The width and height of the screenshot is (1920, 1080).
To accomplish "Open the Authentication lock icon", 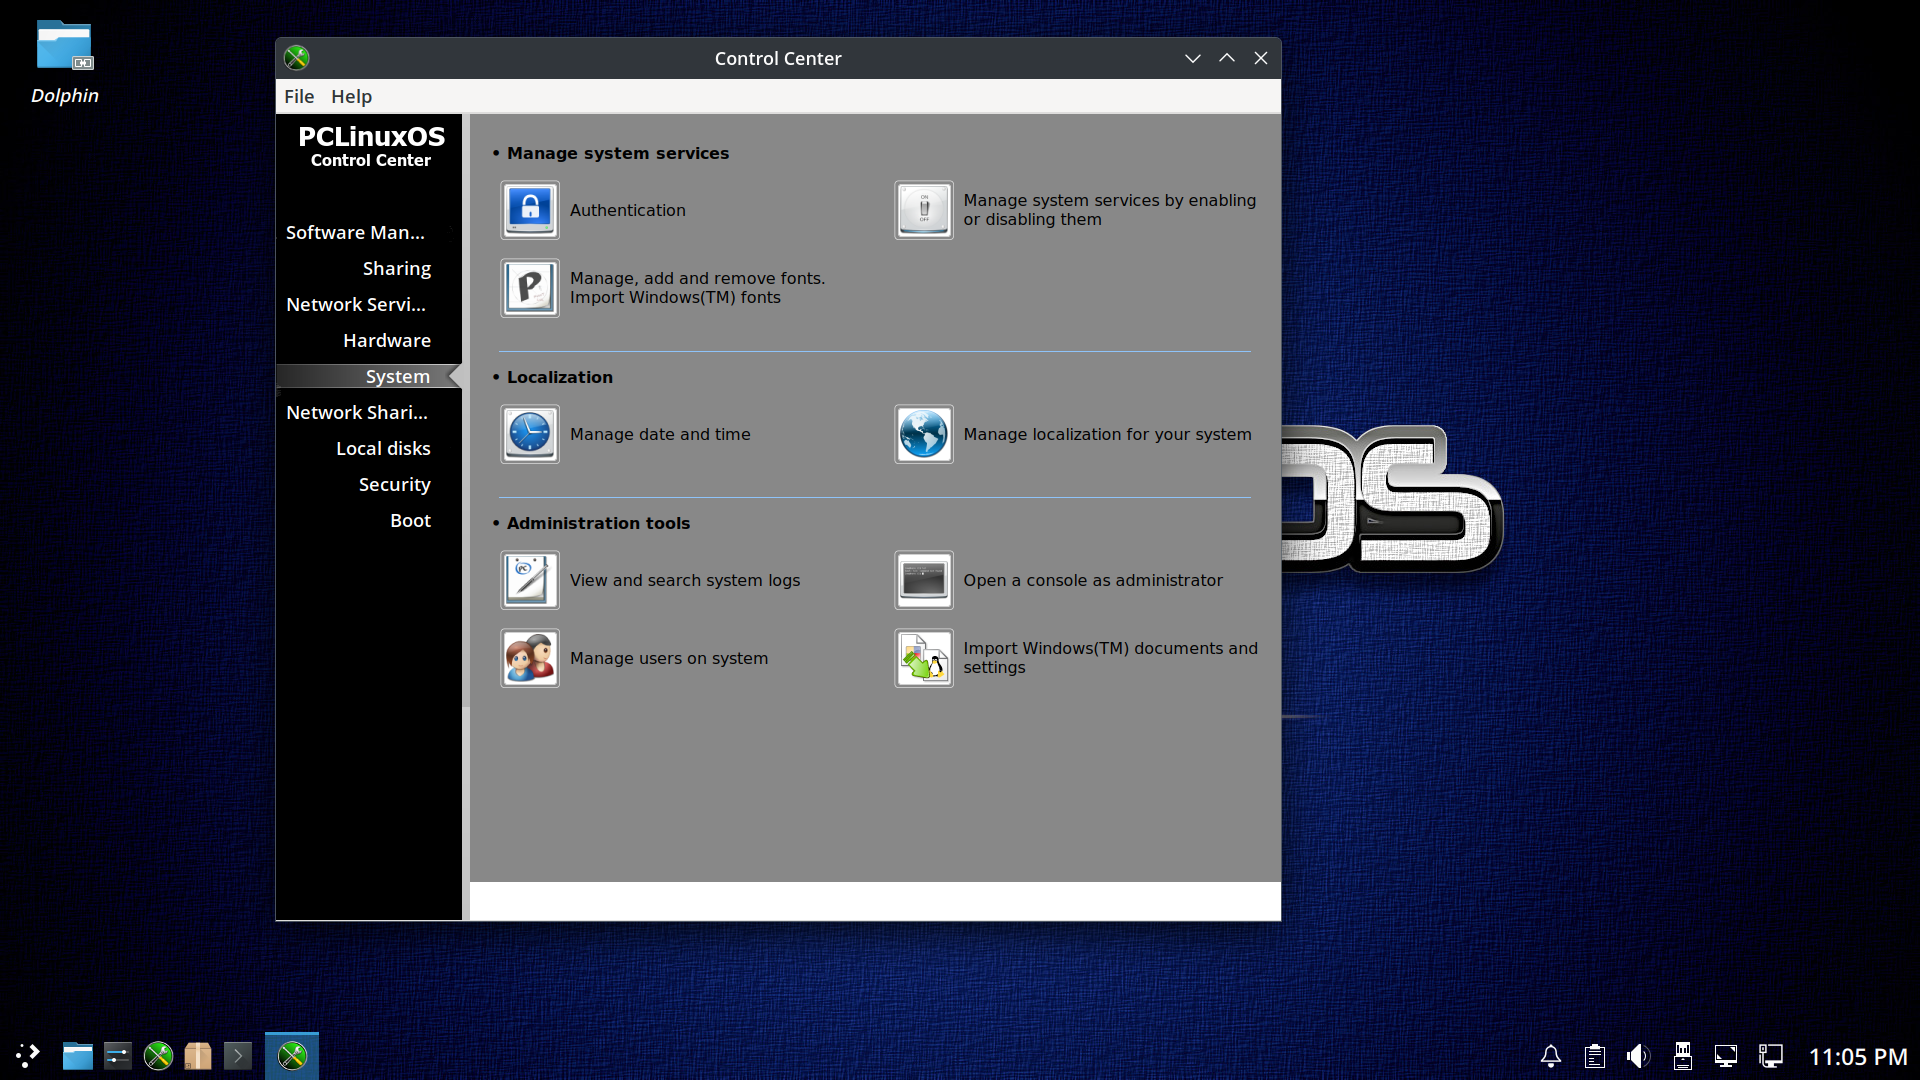I will coord(530,210).
